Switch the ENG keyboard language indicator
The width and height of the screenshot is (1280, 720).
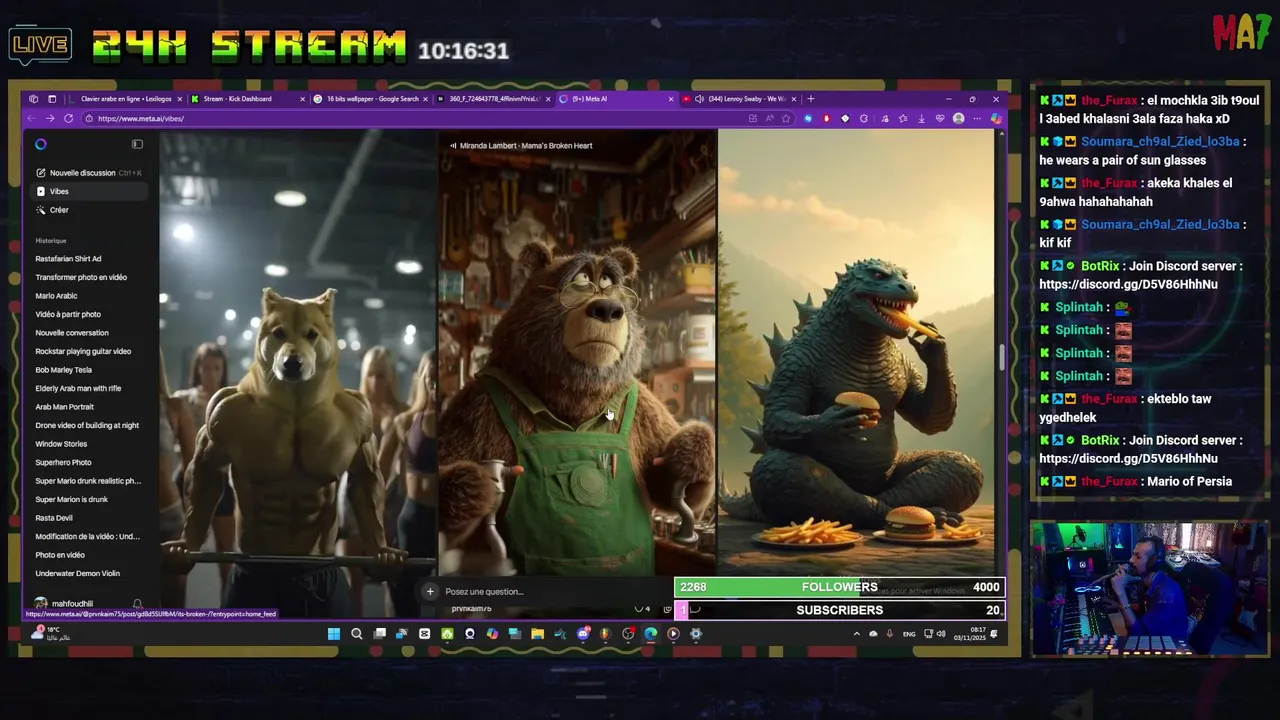[909, 634]
